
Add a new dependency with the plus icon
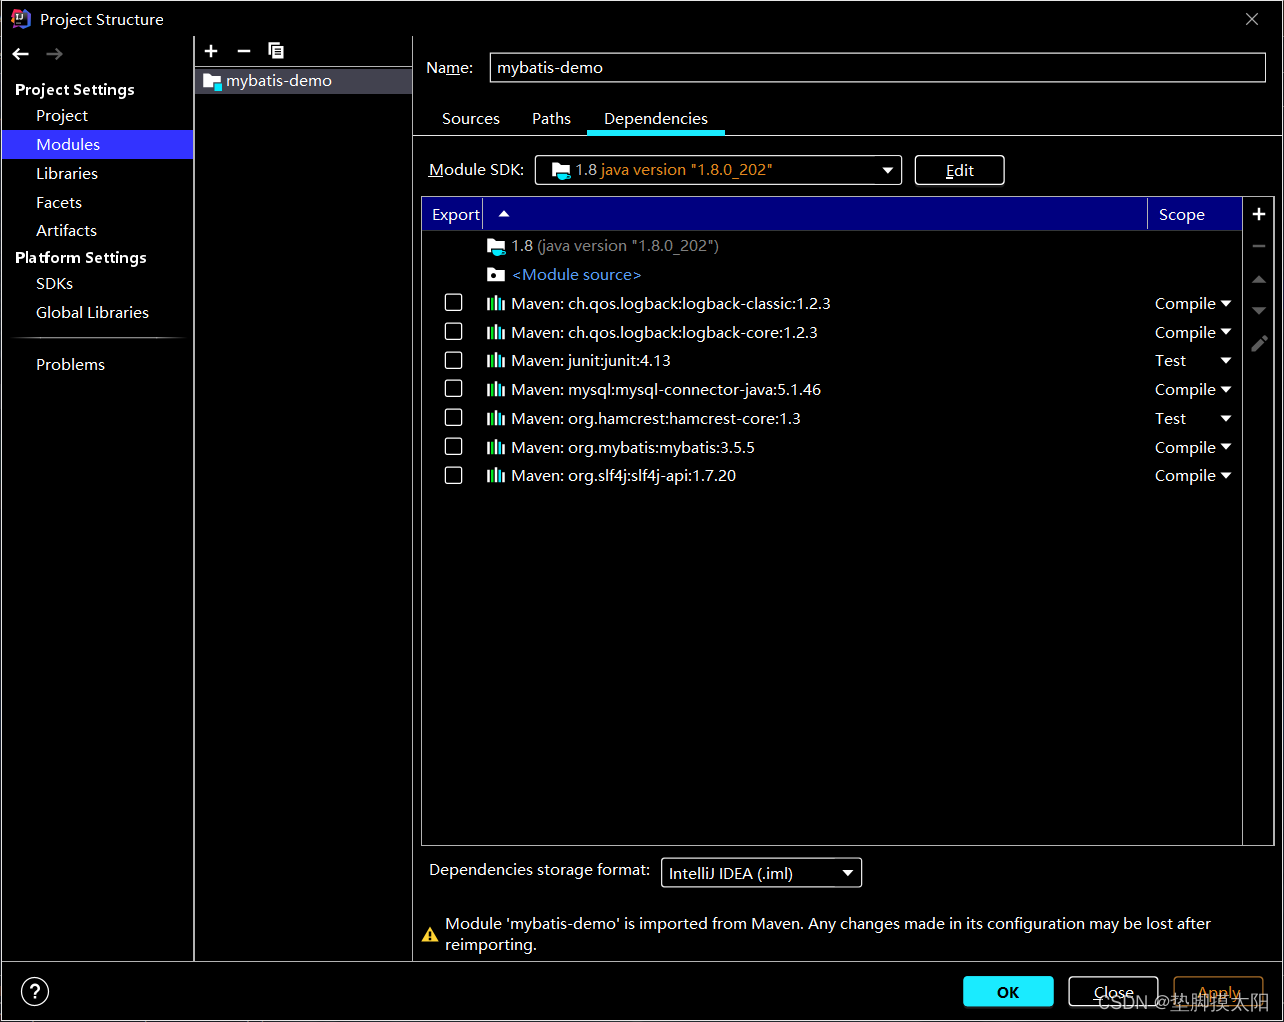tap(1259, 213)
